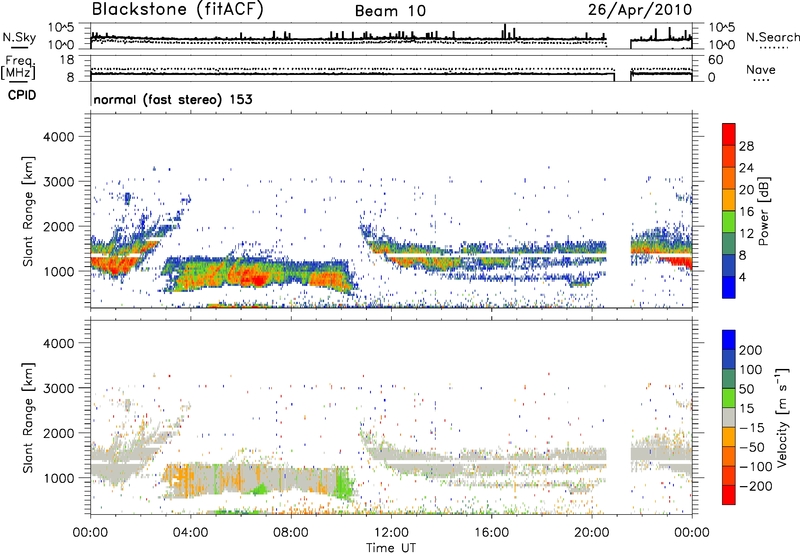The image size is (800, 554).
Task: Select dark blue top segment of Velocity colorbar
Action: pos(729,340)
